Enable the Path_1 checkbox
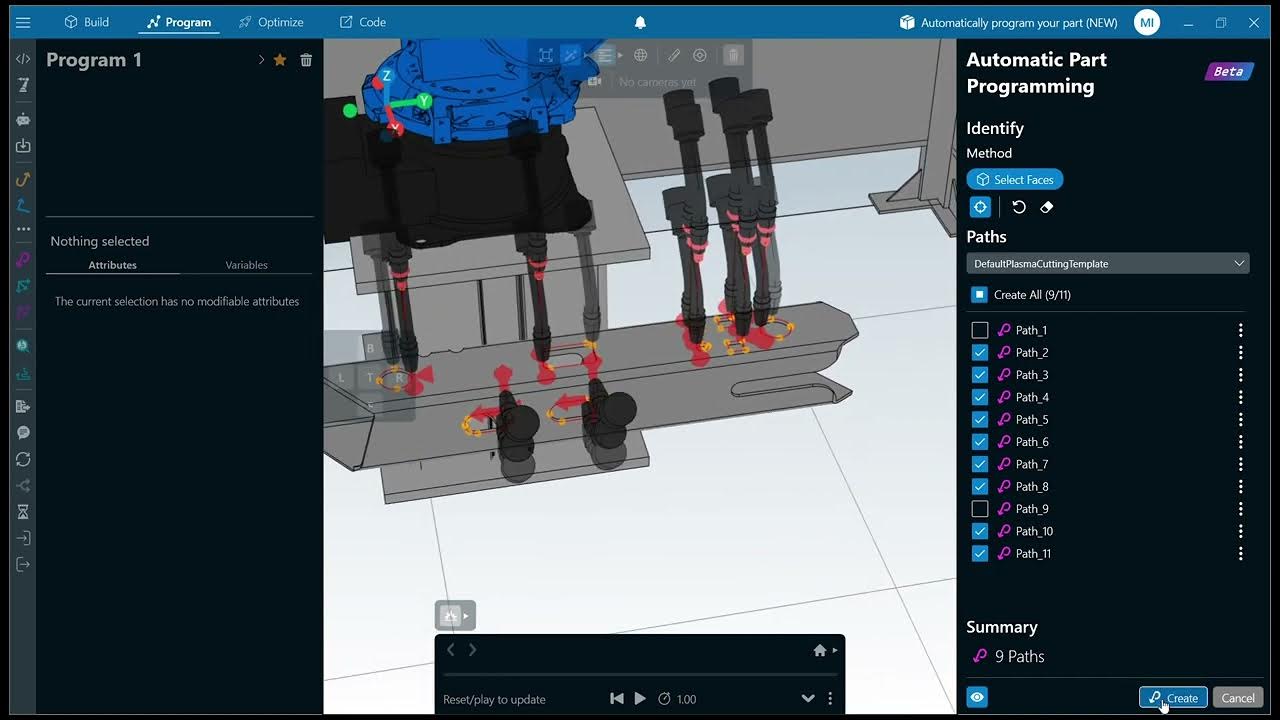Image resolution: width=1280 pixels, height=720 pixels. pyautogui.click(x=979, y=329)
